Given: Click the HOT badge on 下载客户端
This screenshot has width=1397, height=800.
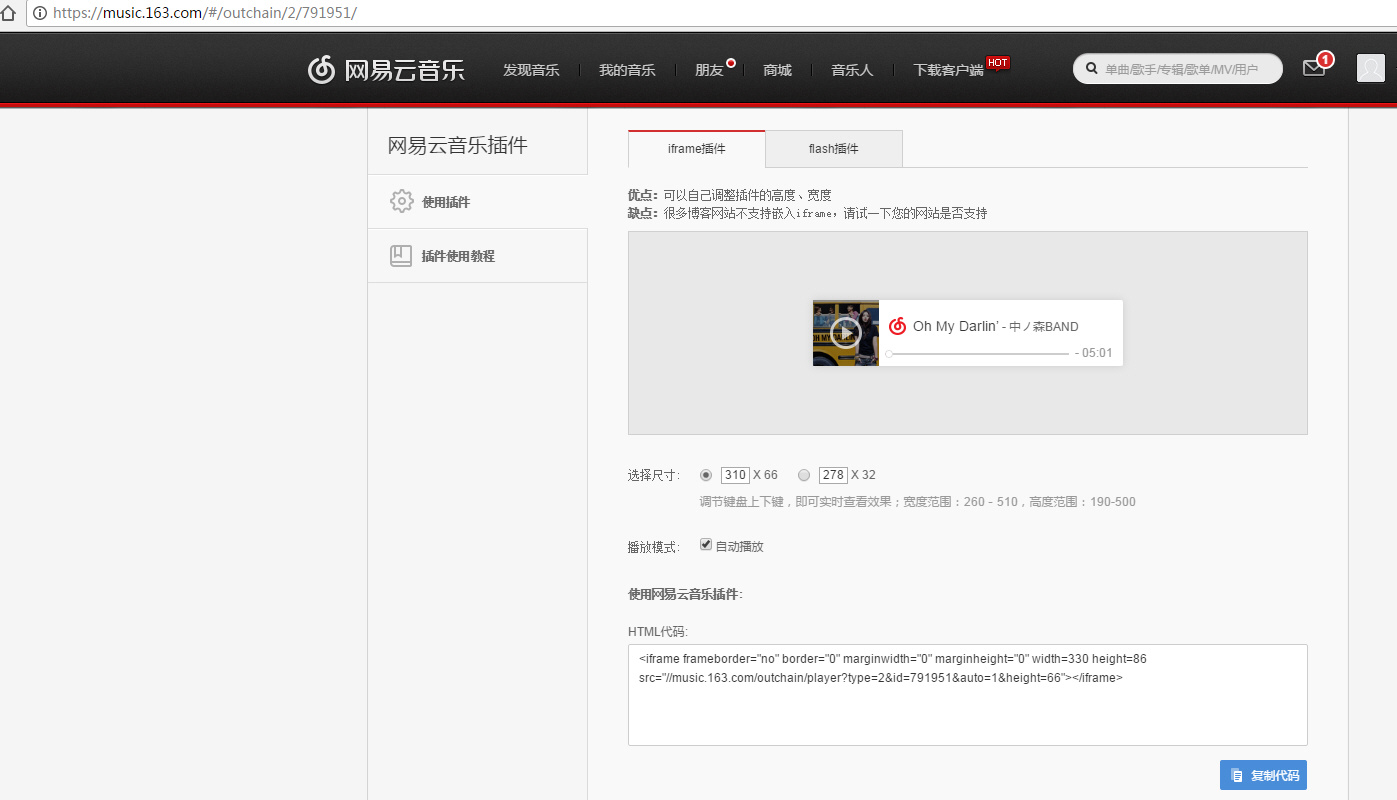Looking at the screenshot, I should pyautogui.click(x=997, y=62).
